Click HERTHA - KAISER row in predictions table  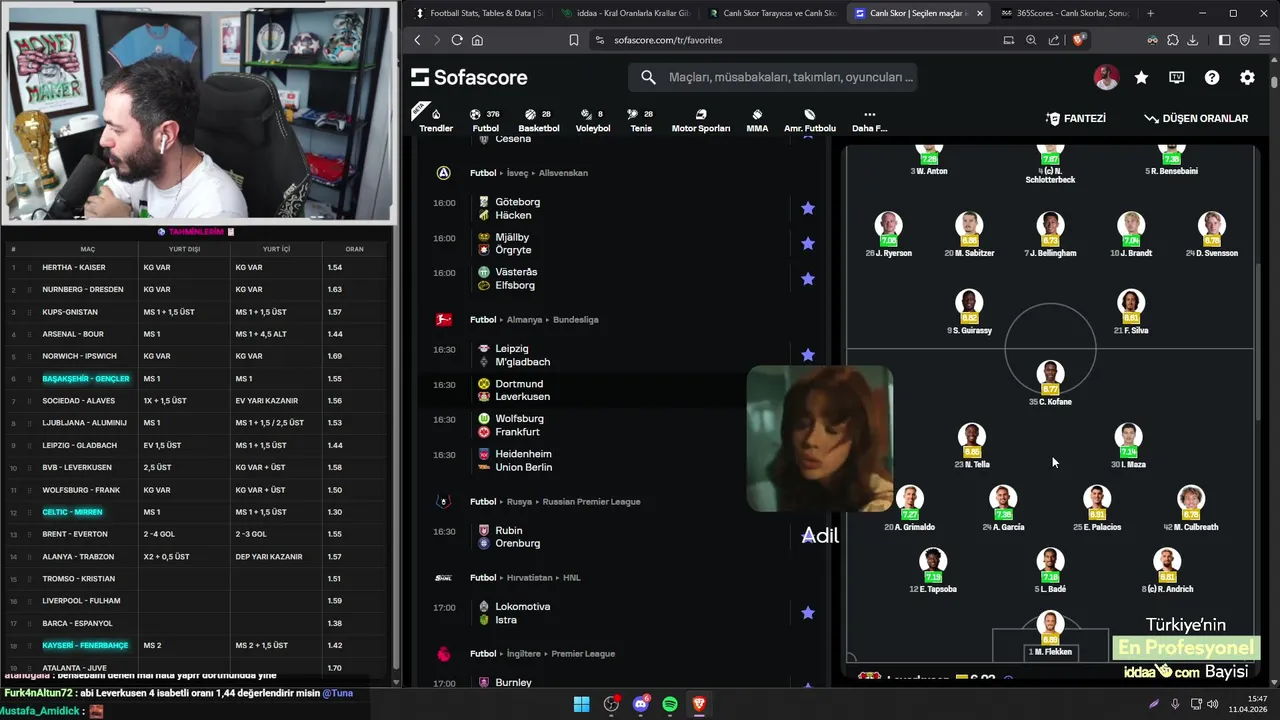tap(196, 267)
